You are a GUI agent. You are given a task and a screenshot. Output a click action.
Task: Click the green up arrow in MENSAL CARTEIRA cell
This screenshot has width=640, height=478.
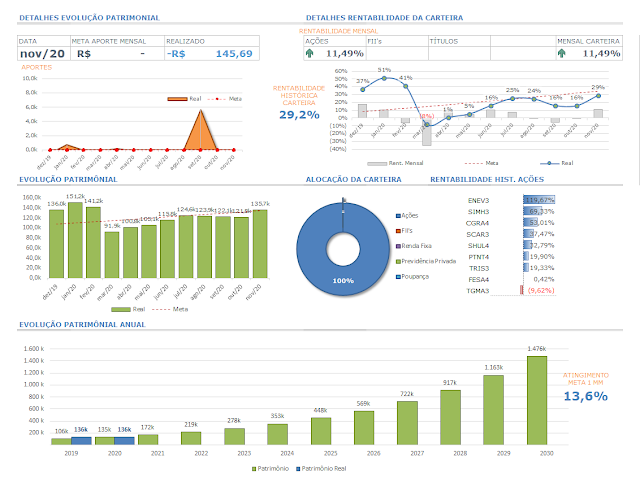click(562, 53)
